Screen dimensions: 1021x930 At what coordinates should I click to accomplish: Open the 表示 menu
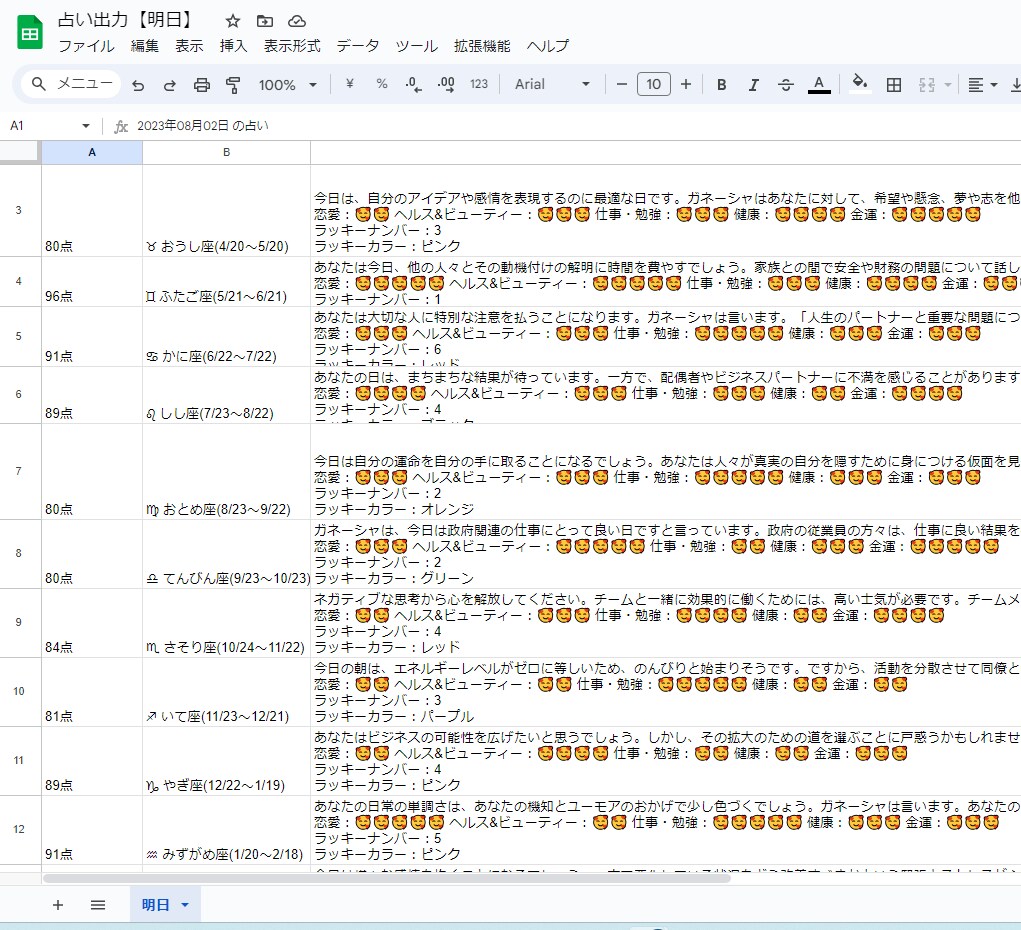pos(189,46)
